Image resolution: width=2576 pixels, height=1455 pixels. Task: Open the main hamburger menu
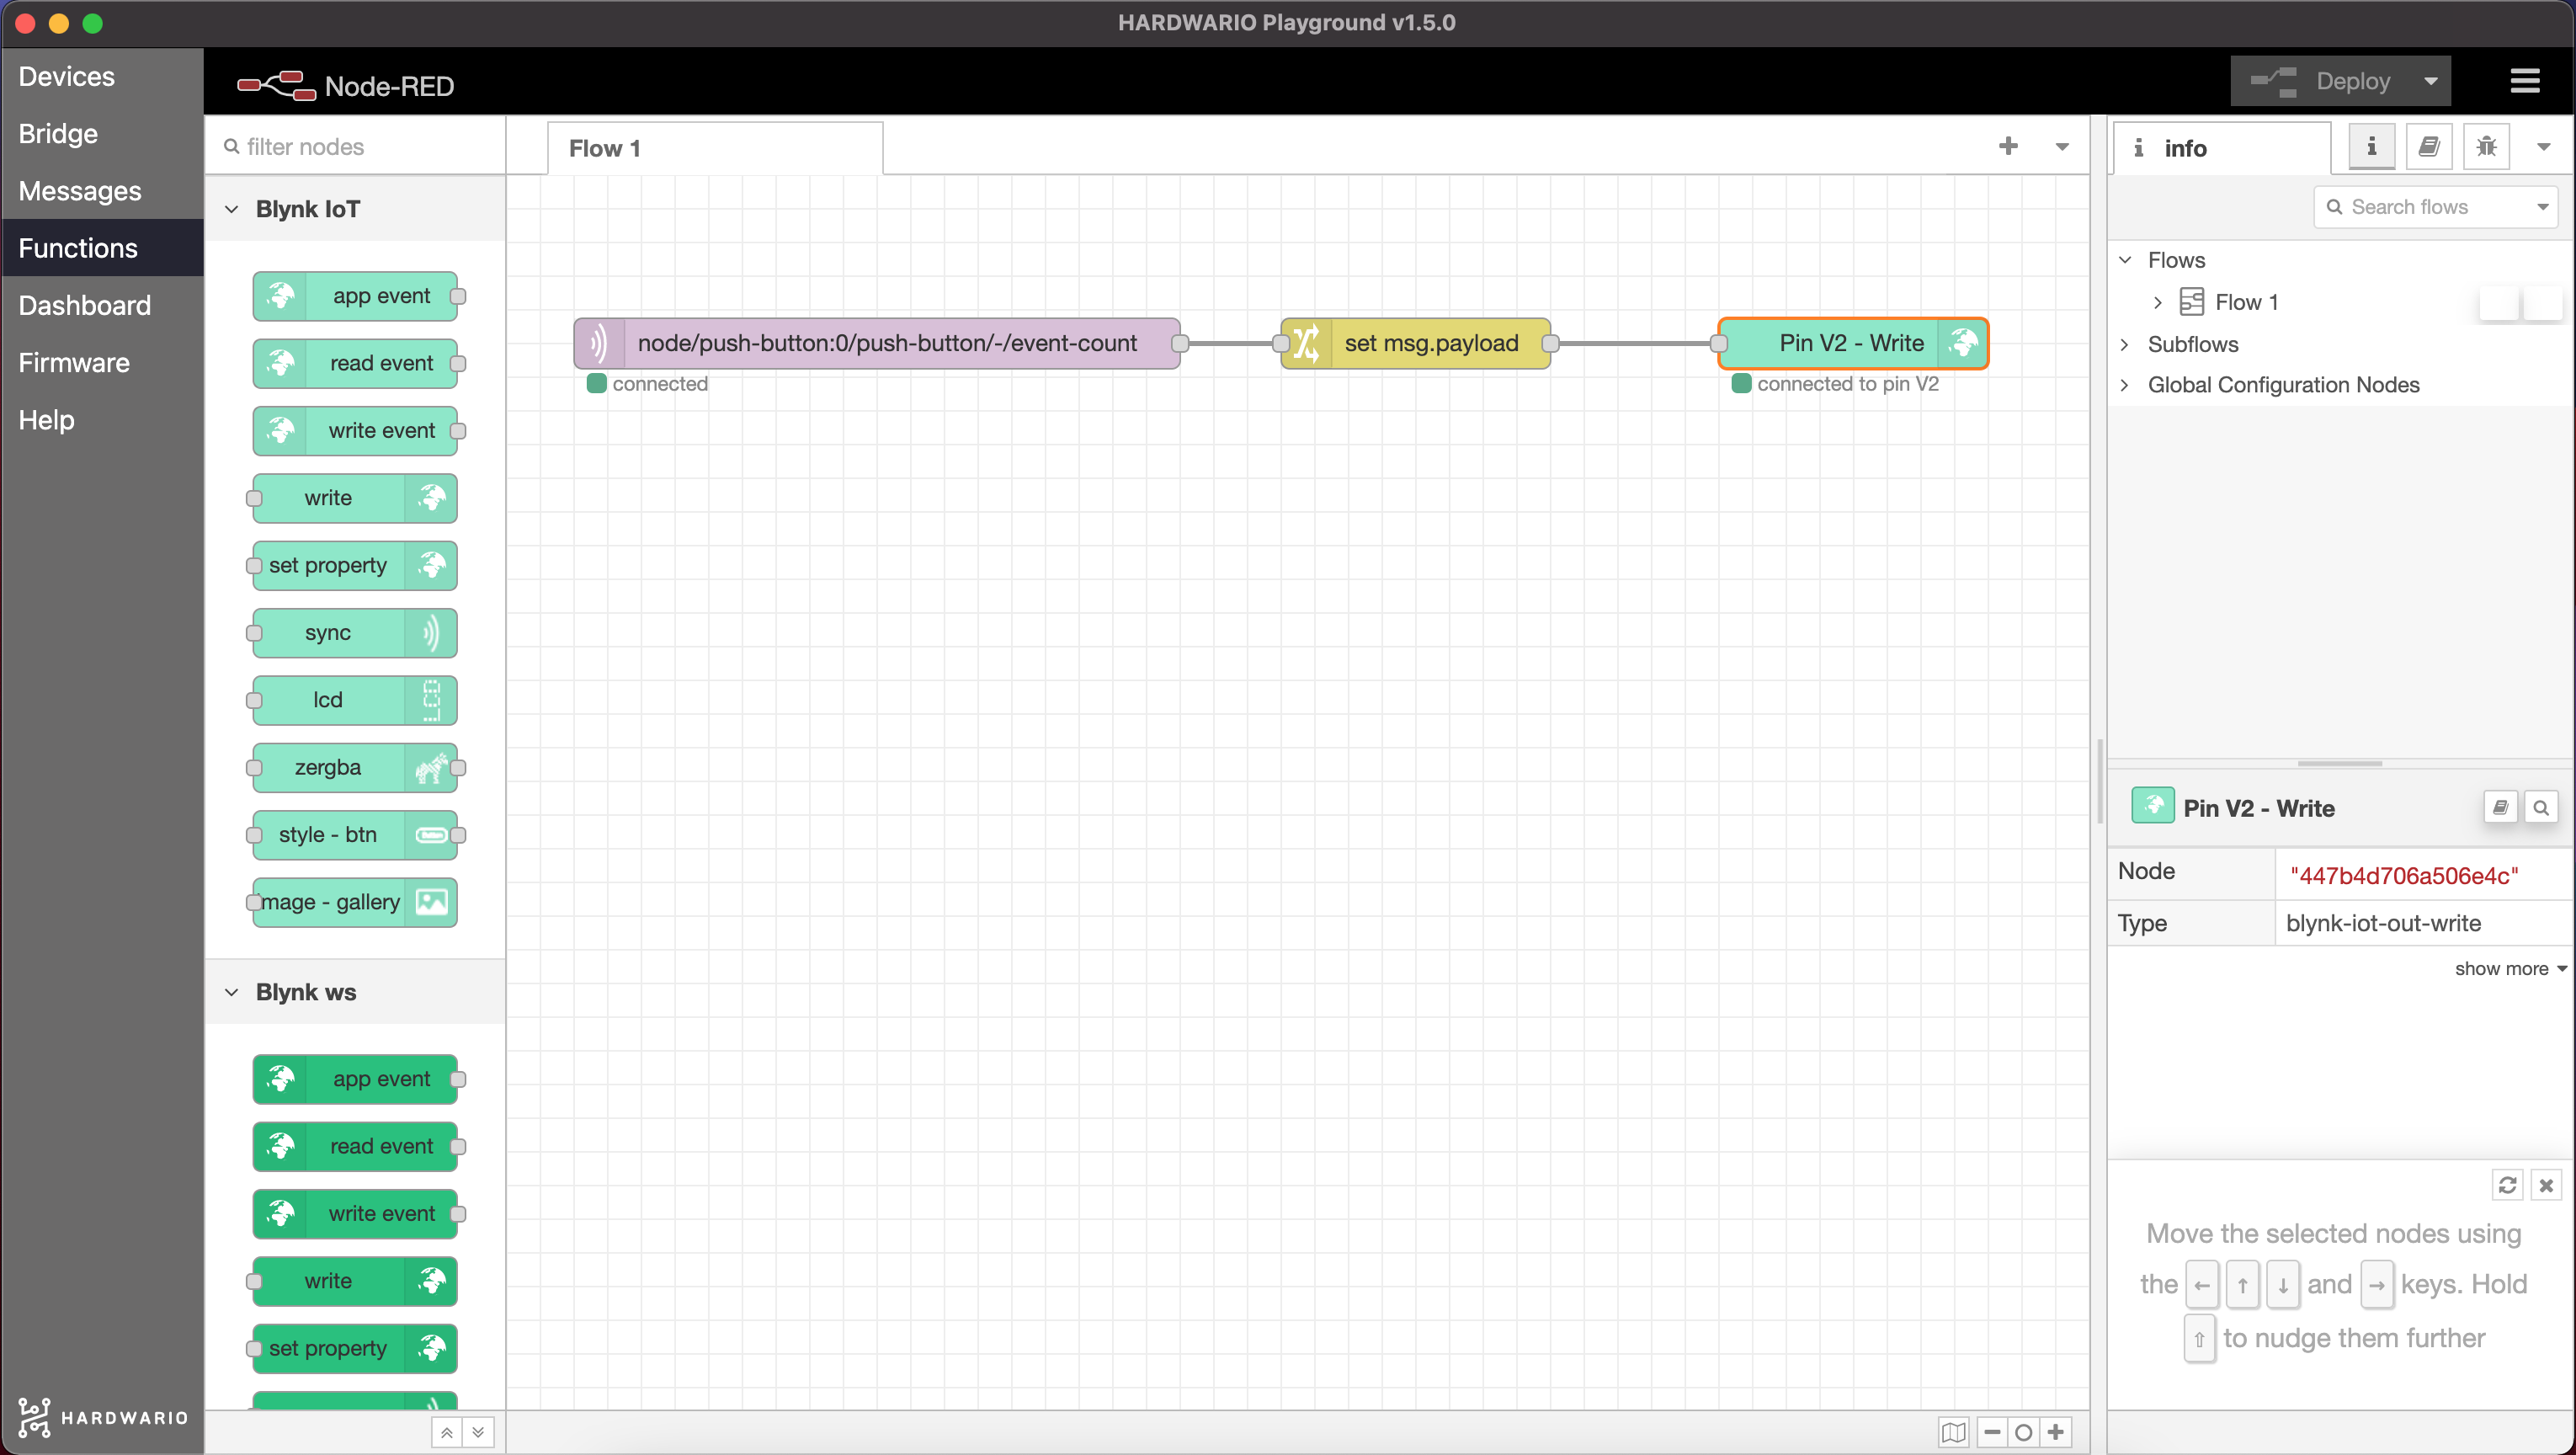pos(2524,81)
